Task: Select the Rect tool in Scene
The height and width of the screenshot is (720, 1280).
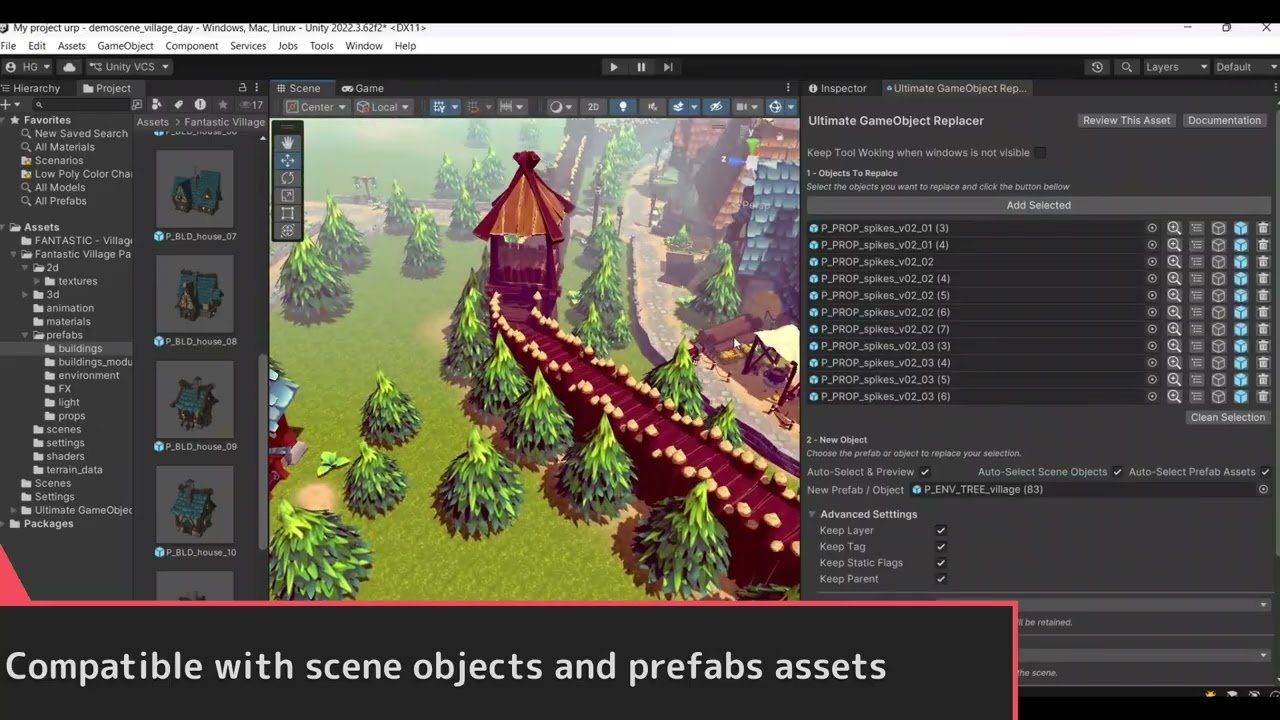Action: 288,213
